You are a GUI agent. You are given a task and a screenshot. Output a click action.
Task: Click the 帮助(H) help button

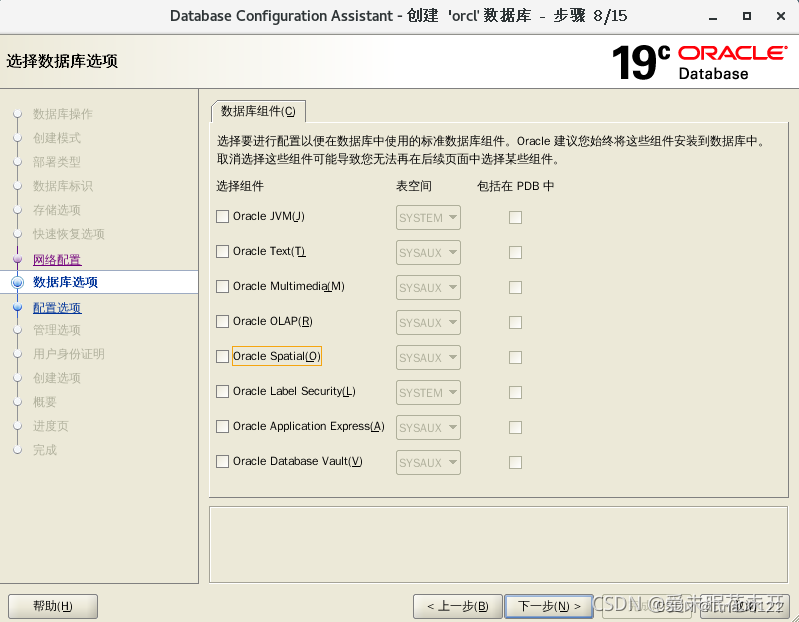(53, 606)
